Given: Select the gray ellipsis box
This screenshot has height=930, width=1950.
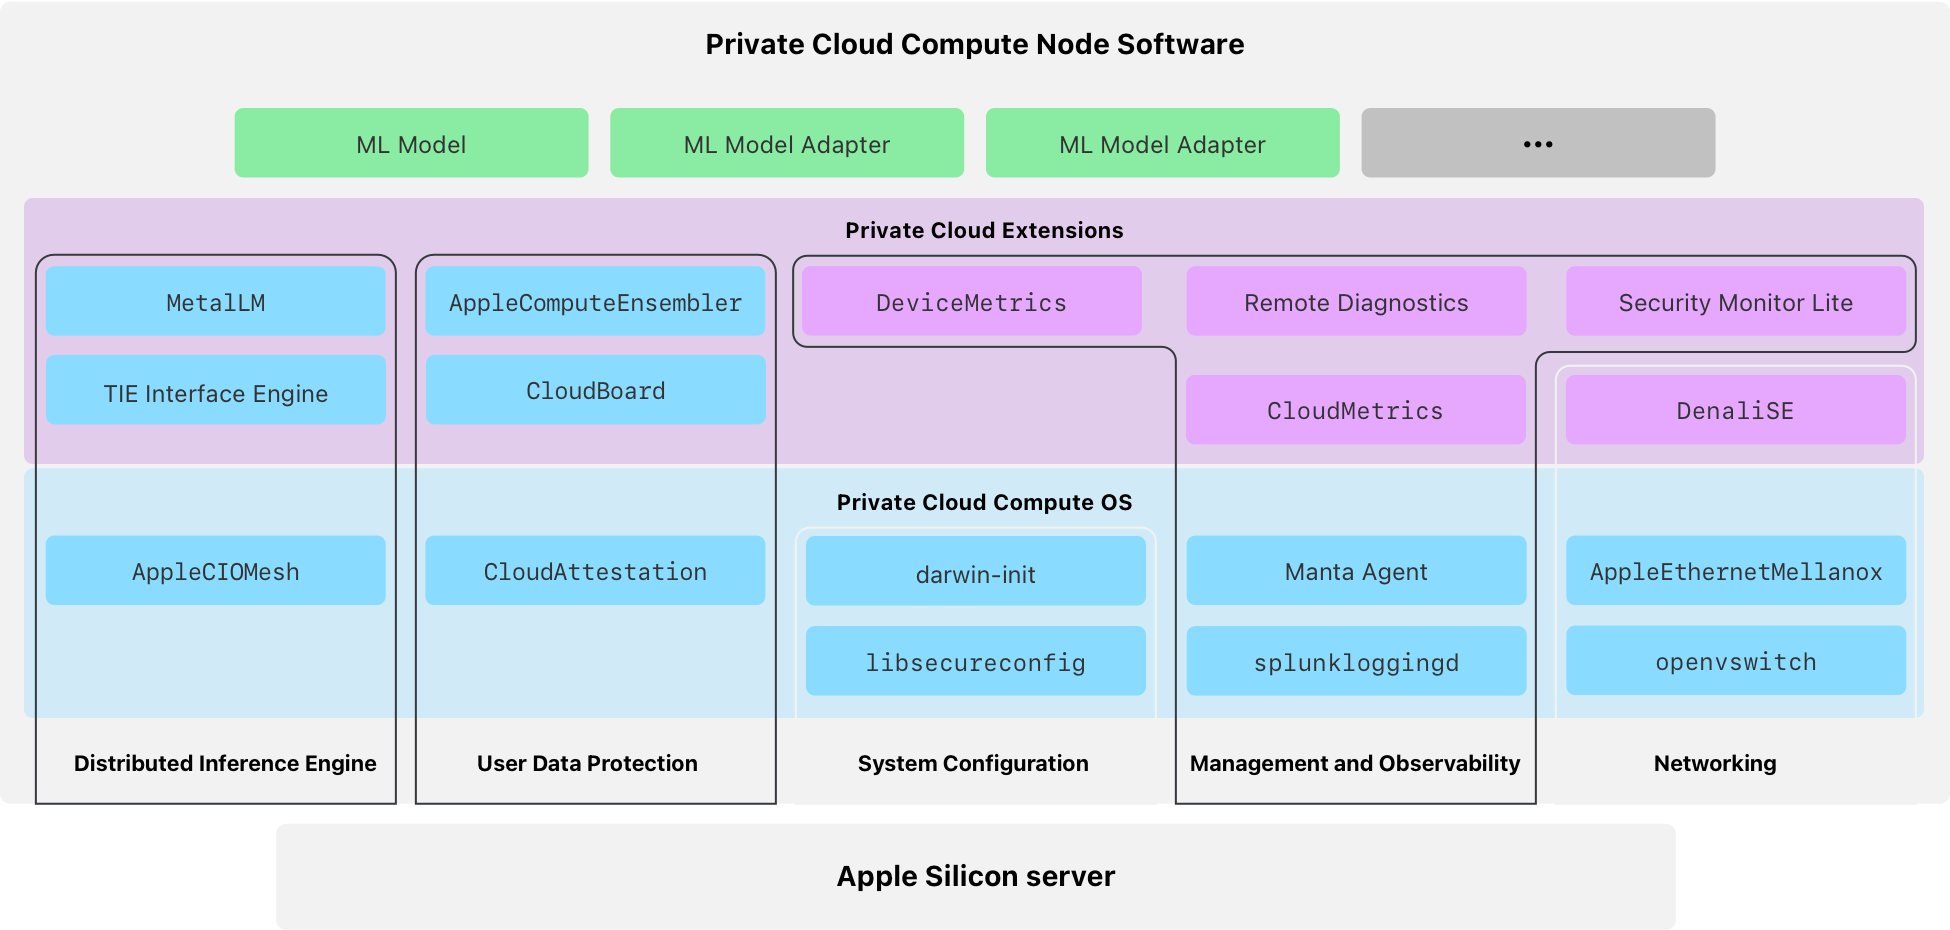Looking at the screenshot, I should (1537, 144).
